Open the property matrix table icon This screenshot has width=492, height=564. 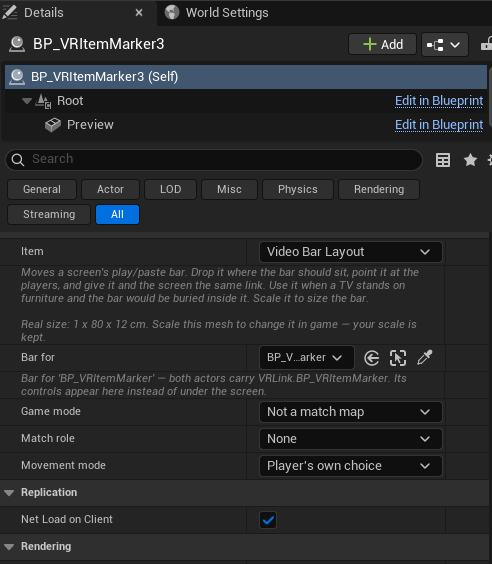click(443, 160)
